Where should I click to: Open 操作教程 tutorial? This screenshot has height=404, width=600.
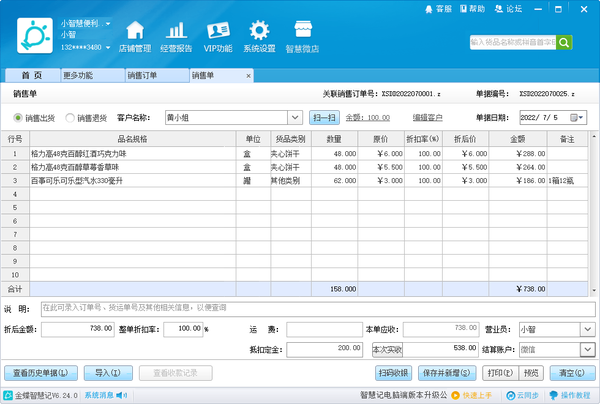pyautogui.click(x=569, y=395)
